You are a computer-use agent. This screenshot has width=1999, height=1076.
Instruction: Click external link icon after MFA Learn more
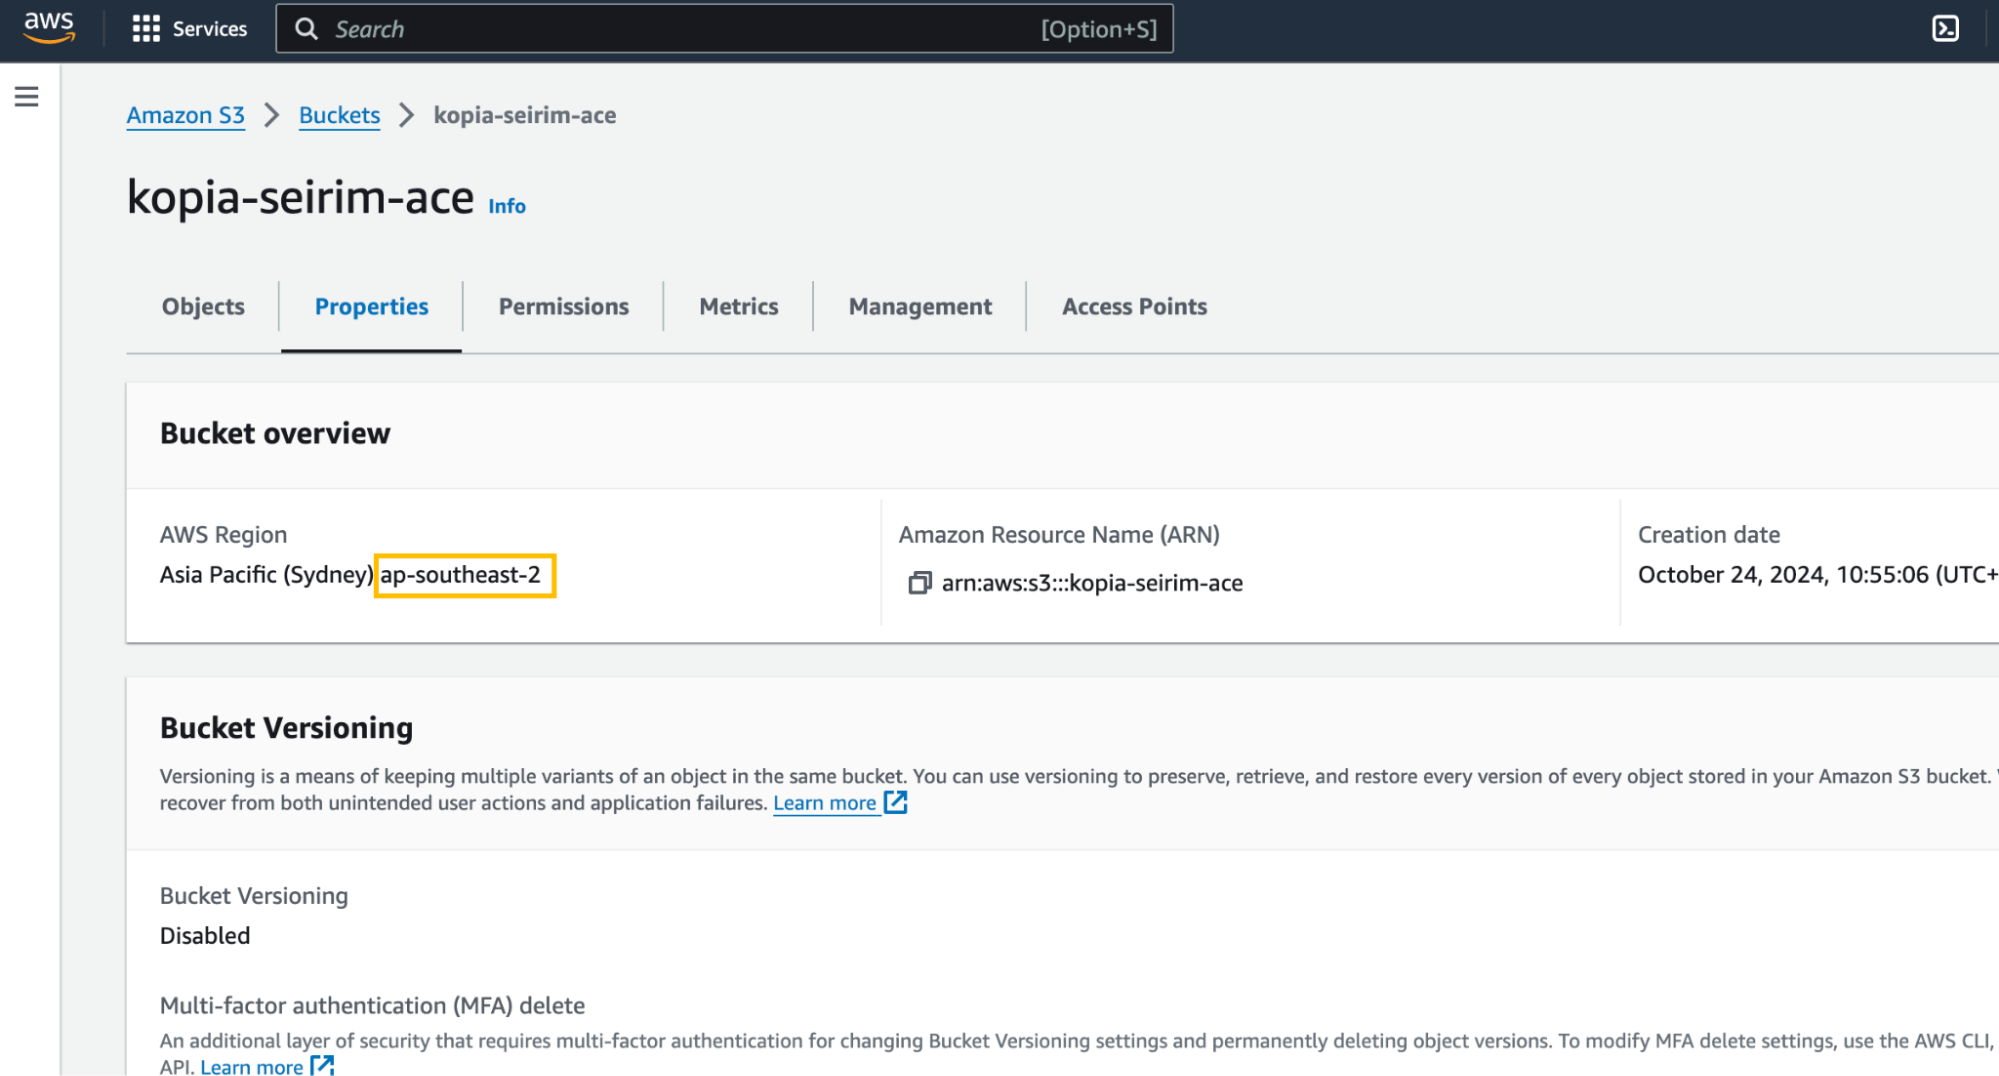(322, 1065)
